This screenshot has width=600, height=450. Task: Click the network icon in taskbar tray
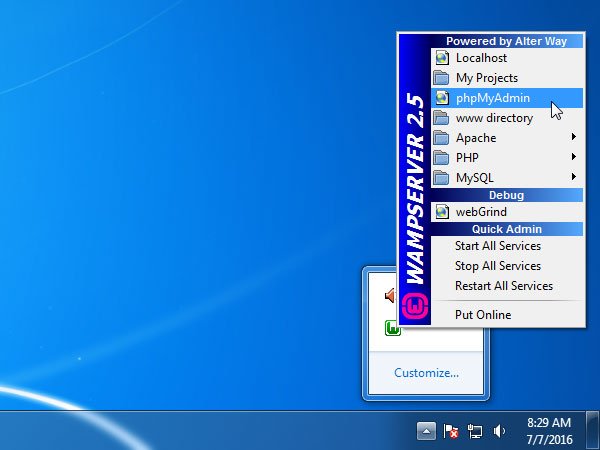(x=475, y=431)
